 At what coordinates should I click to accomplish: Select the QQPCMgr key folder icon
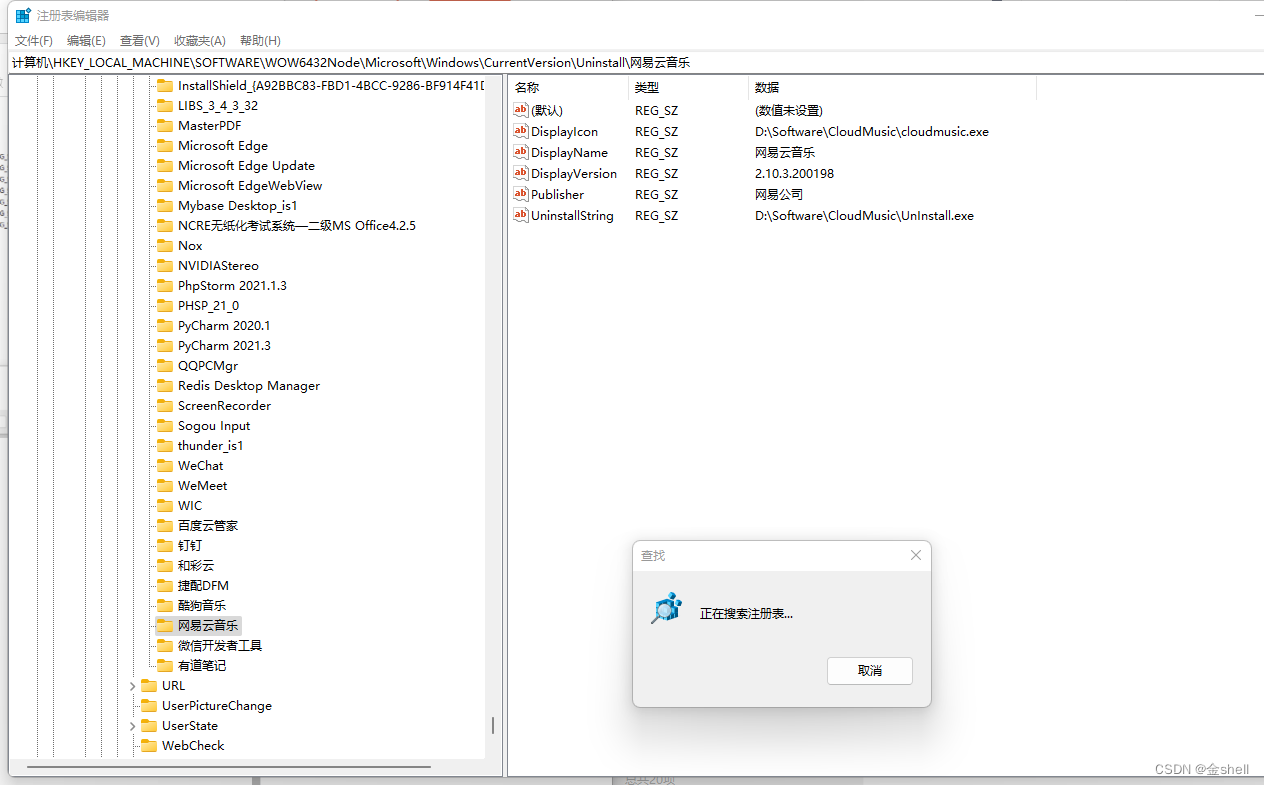[x=165, y=366]
